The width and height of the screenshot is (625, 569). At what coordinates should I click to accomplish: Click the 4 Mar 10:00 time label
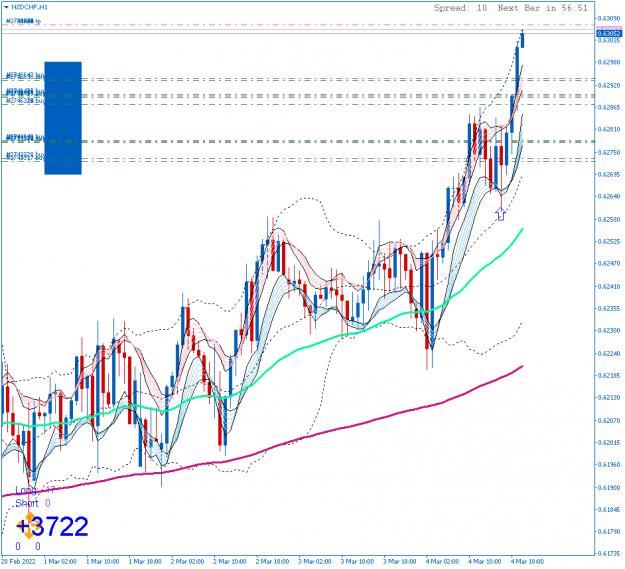coord(485,562)
